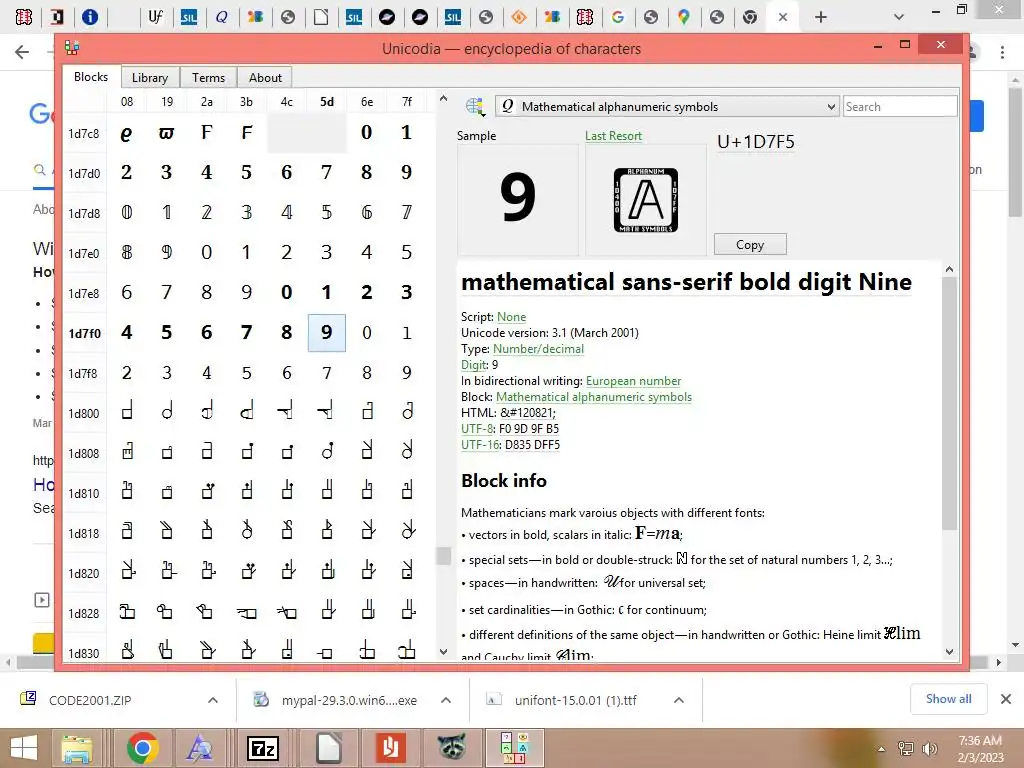Click character grid scrollbar down arrow

[x=443, y=651]
